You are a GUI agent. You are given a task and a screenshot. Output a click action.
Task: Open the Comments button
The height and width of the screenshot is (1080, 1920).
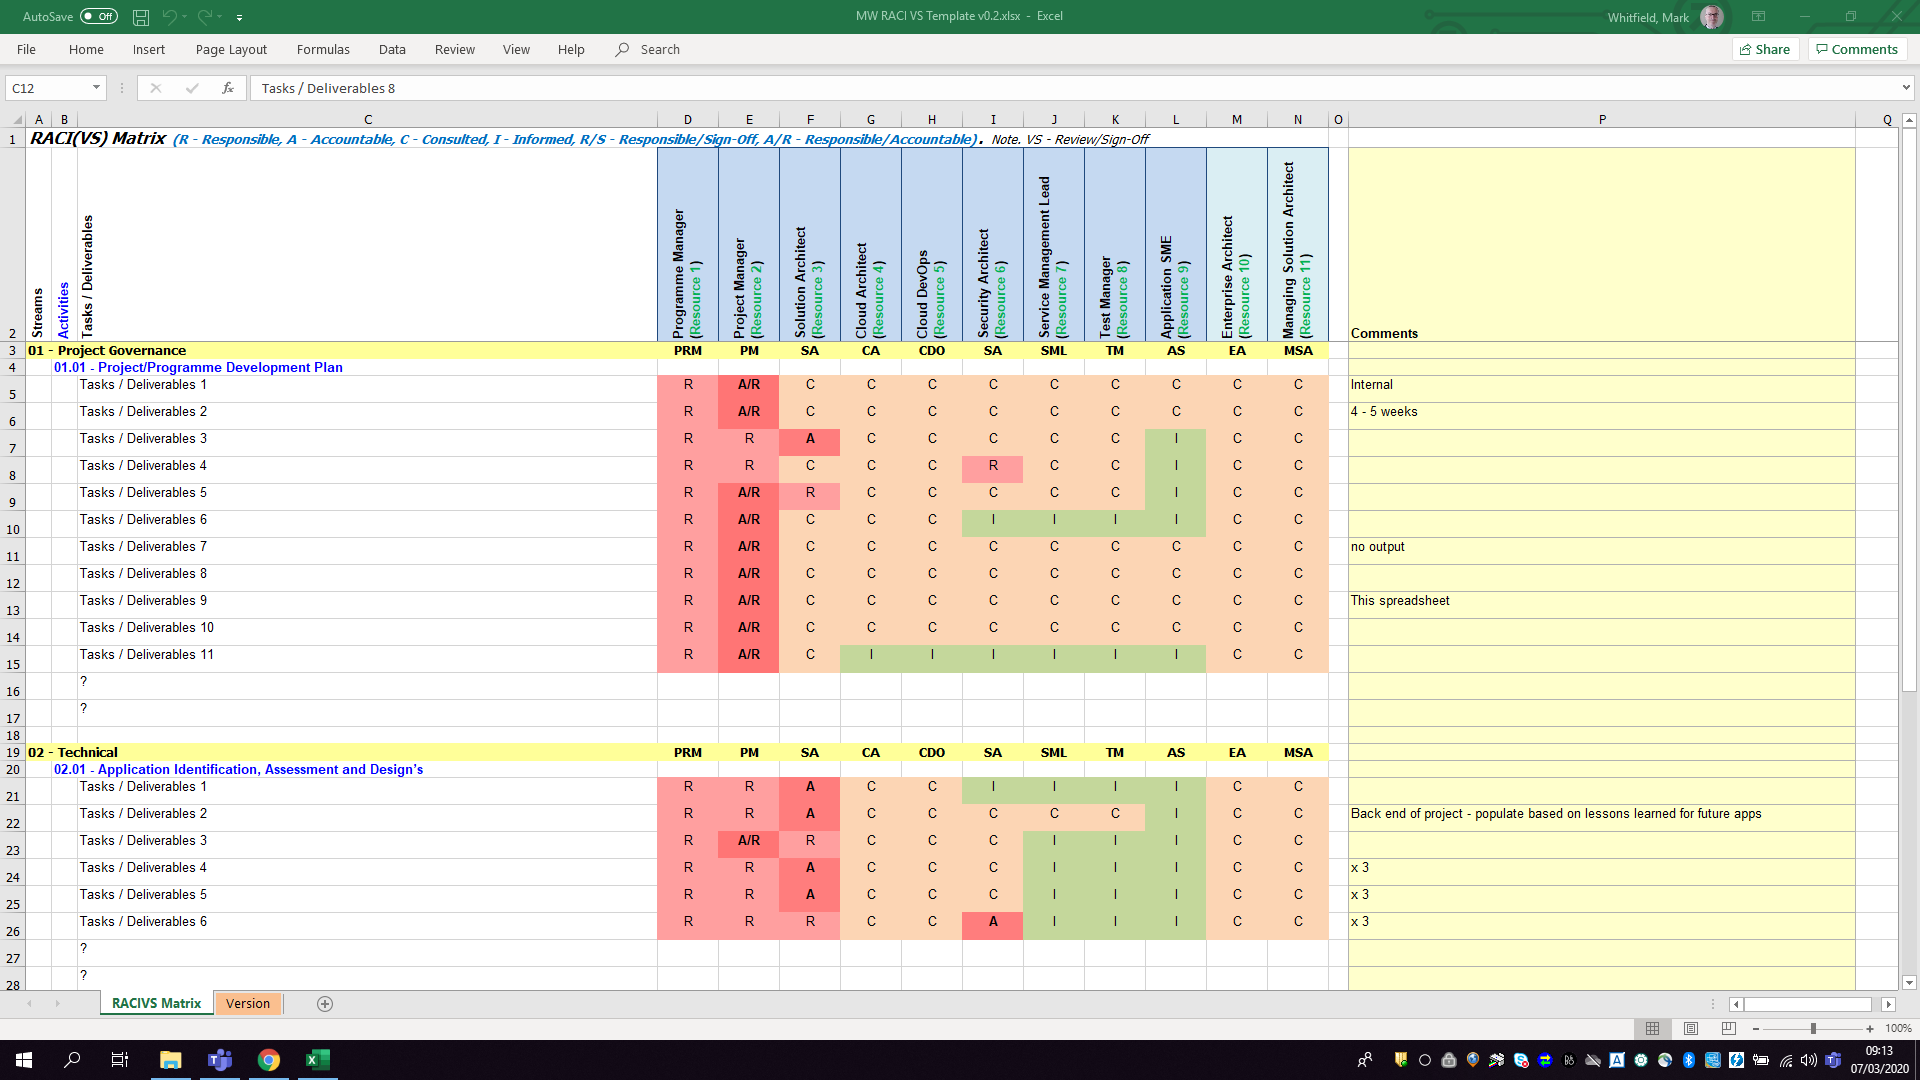tap(1857, 49)
